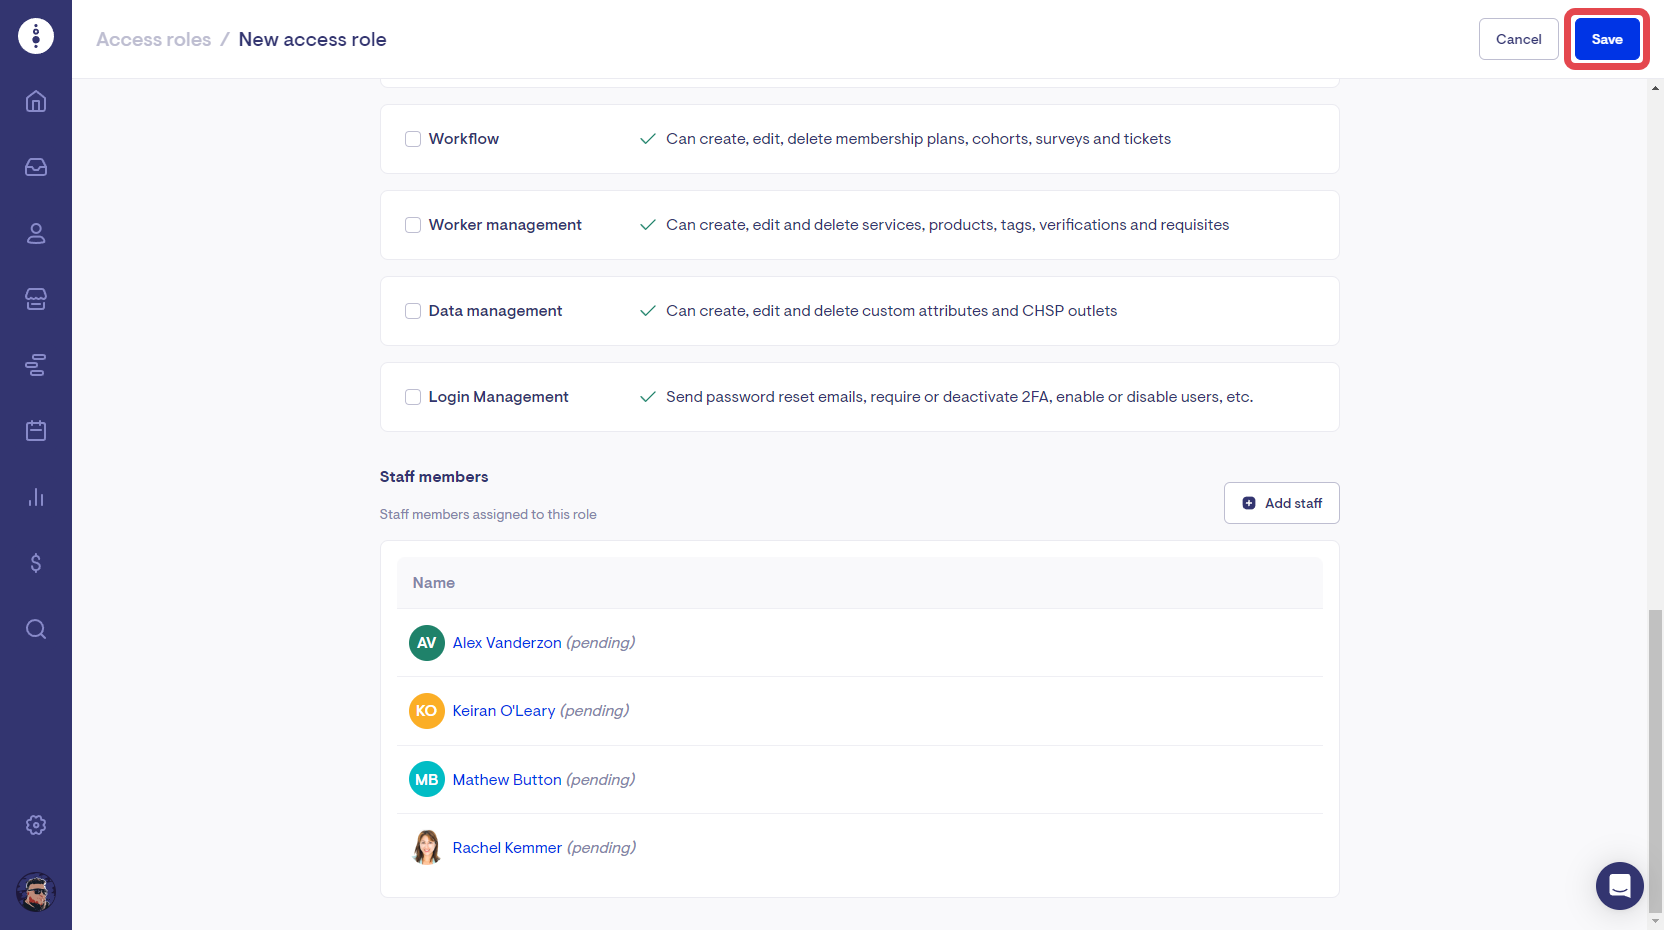Open the Calendar icon in sidebar
This screenshot has height=930, width=1664.
pyautogui.click(x=36, y=431)
